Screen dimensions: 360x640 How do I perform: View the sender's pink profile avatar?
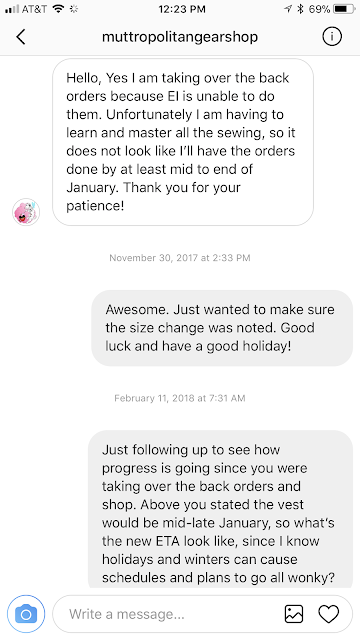(x=26, y=212)
